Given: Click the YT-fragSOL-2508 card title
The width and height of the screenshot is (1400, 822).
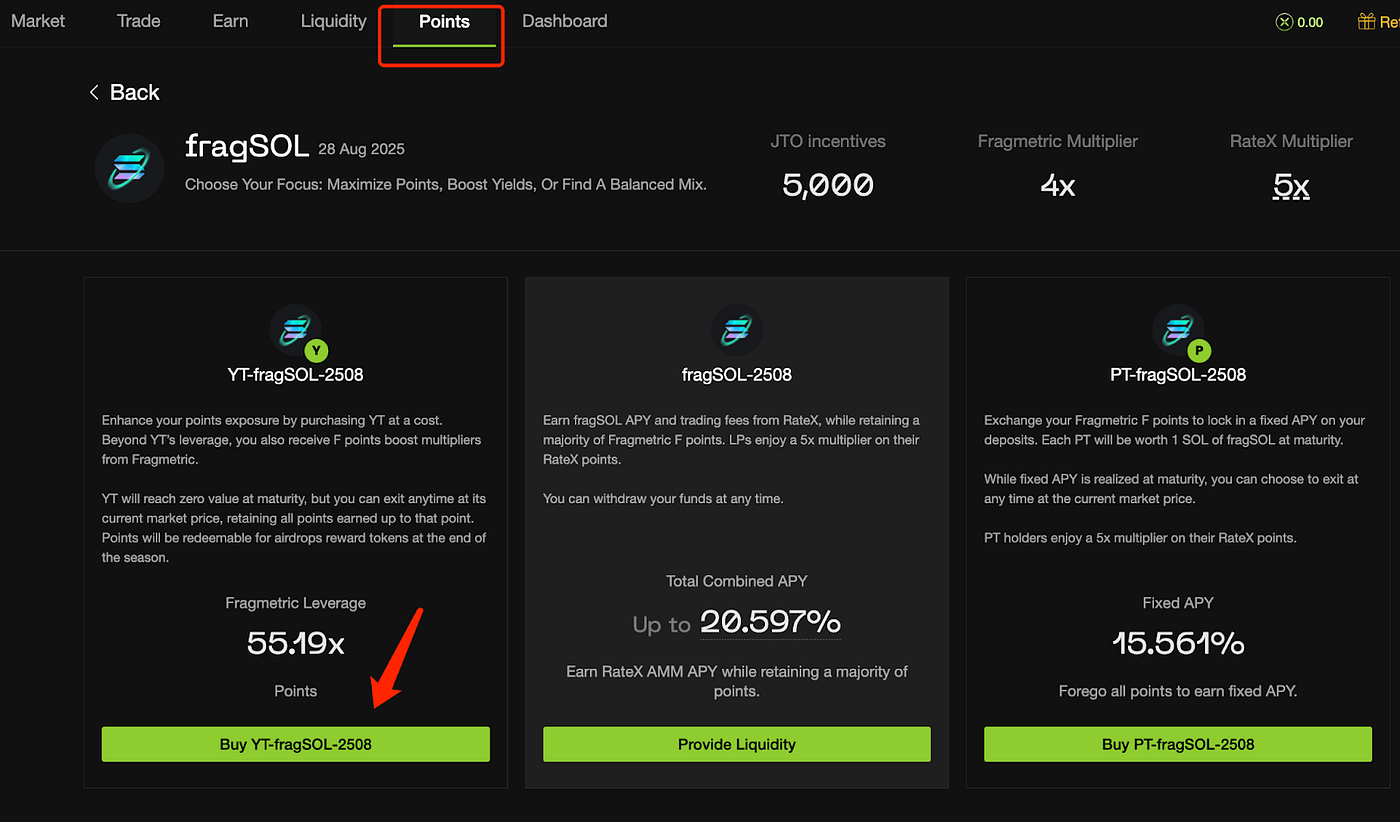Looking at the screenshot, I should point(296,375).
